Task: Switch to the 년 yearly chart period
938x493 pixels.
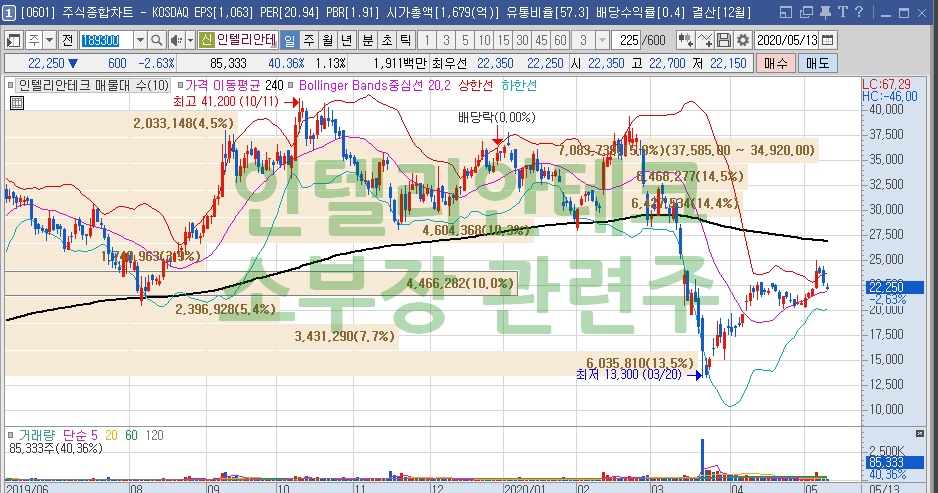Action: point(347,40)
